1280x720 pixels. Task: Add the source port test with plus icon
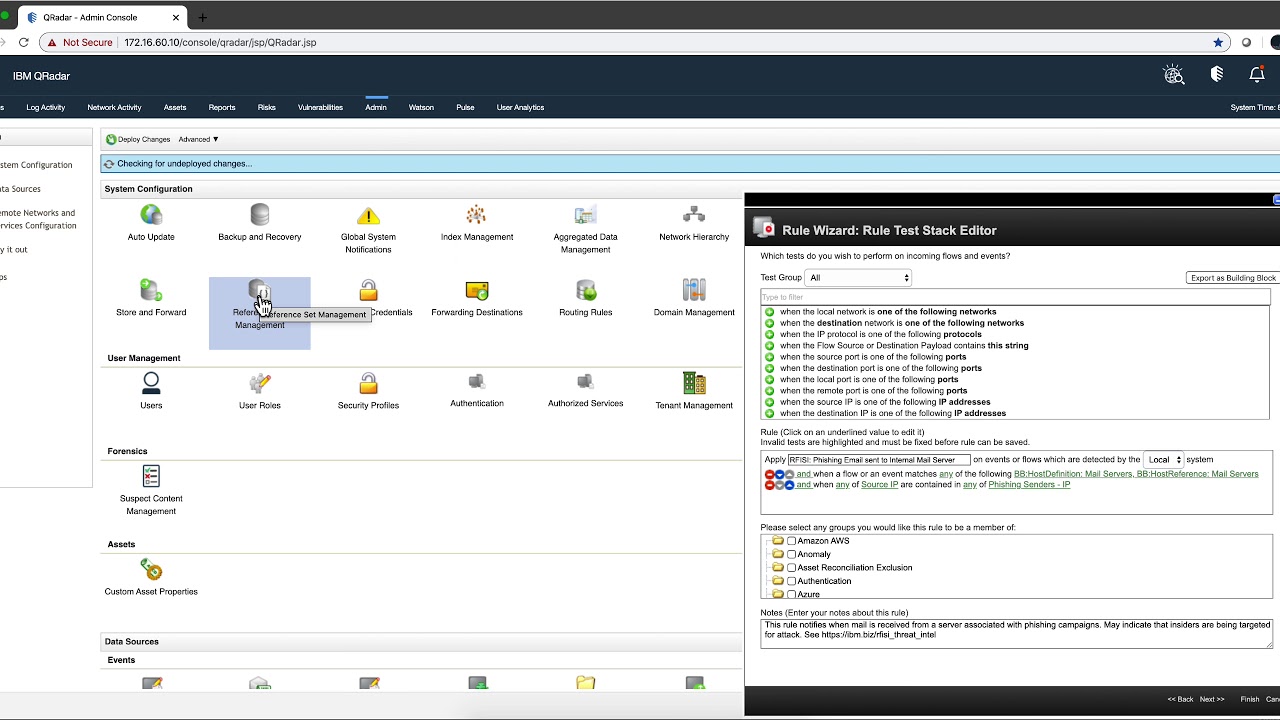click(769, 357)
